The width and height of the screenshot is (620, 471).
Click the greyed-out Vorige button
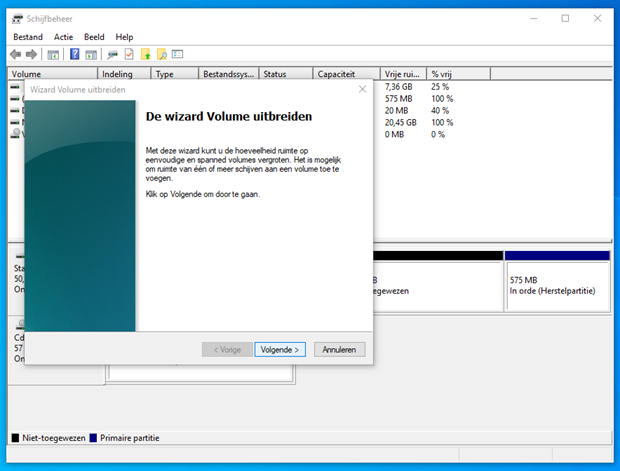227,350
